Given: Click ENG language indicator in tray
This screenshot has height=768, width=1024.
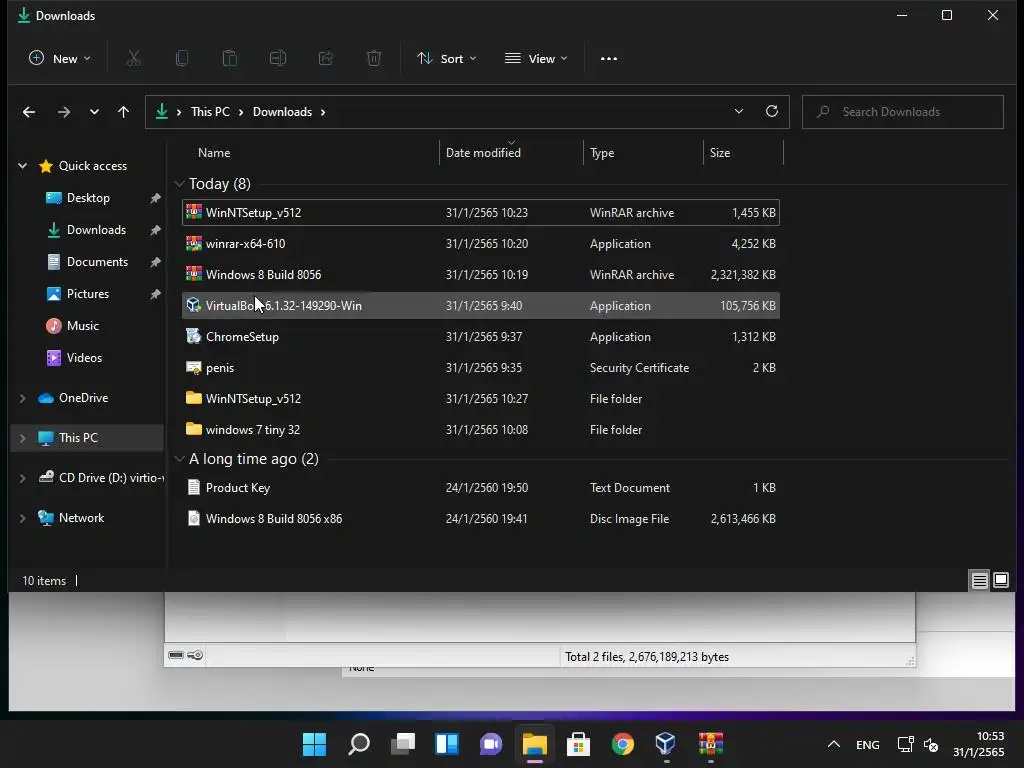Looking at the screenshot, I should [x=867, y=744].
